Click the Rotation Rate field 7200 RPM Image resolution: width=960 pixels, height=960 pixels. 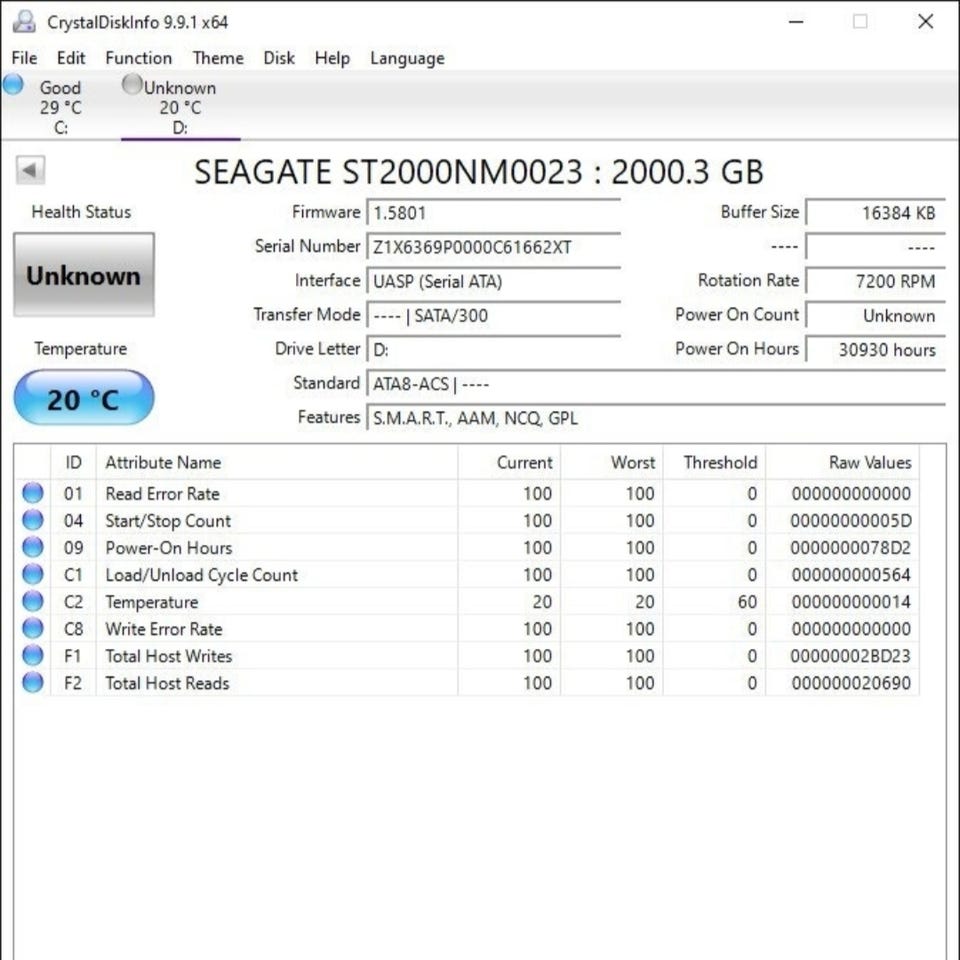pyautogui.click(x=876, y=282)
